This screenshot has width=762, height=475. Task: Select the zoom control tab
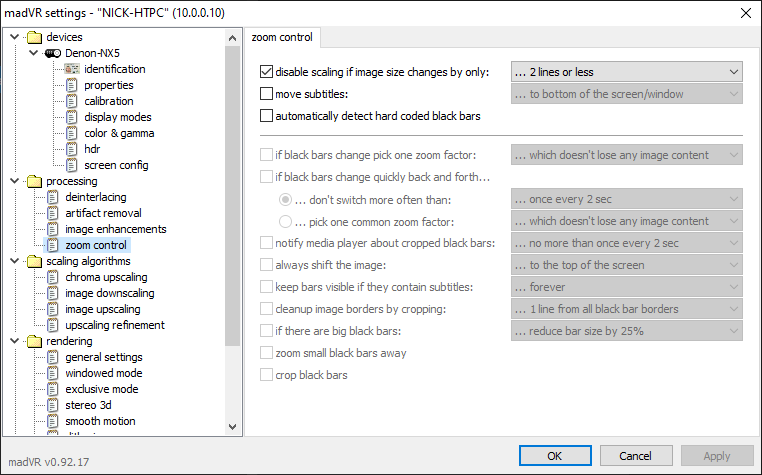click(x=282, y=38)
